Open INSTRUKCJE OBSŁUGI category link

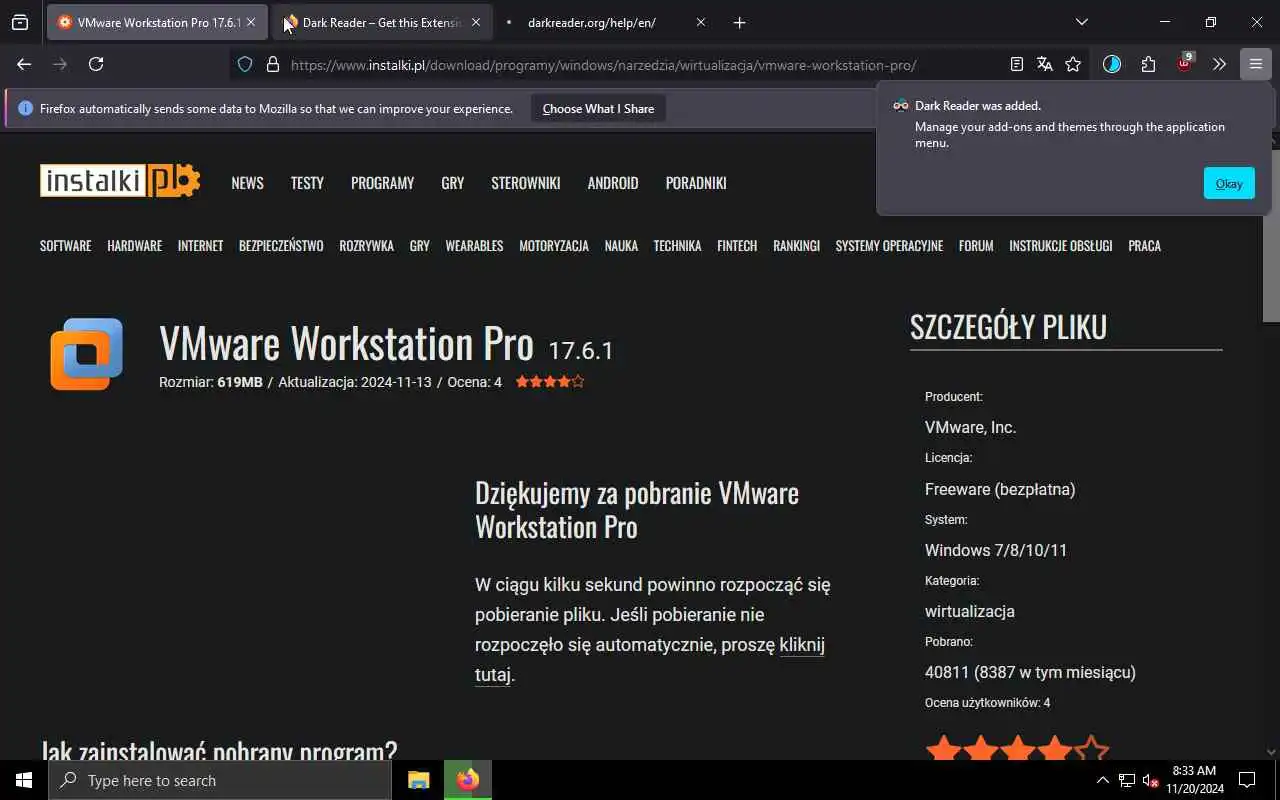pos(1060,246)
